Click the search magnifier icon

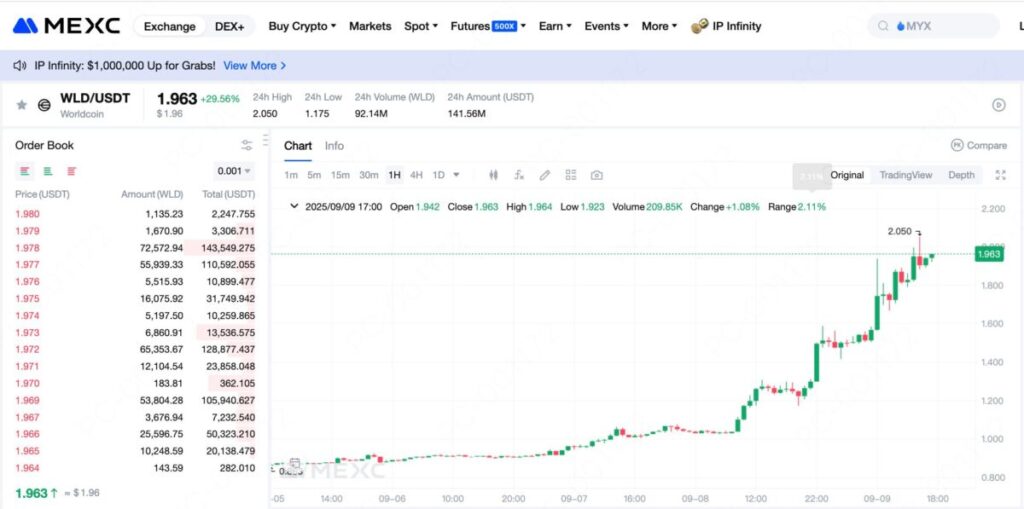883,26
